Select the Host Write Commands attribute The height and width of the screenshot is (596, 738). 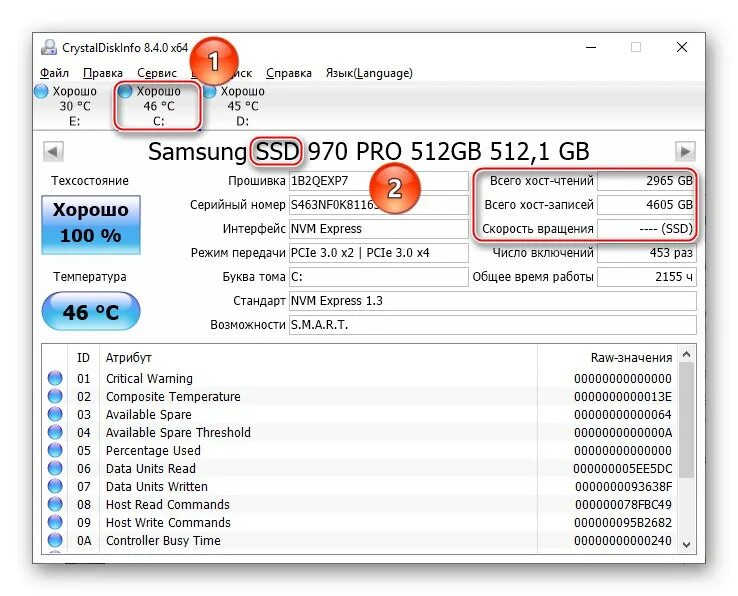168,523
